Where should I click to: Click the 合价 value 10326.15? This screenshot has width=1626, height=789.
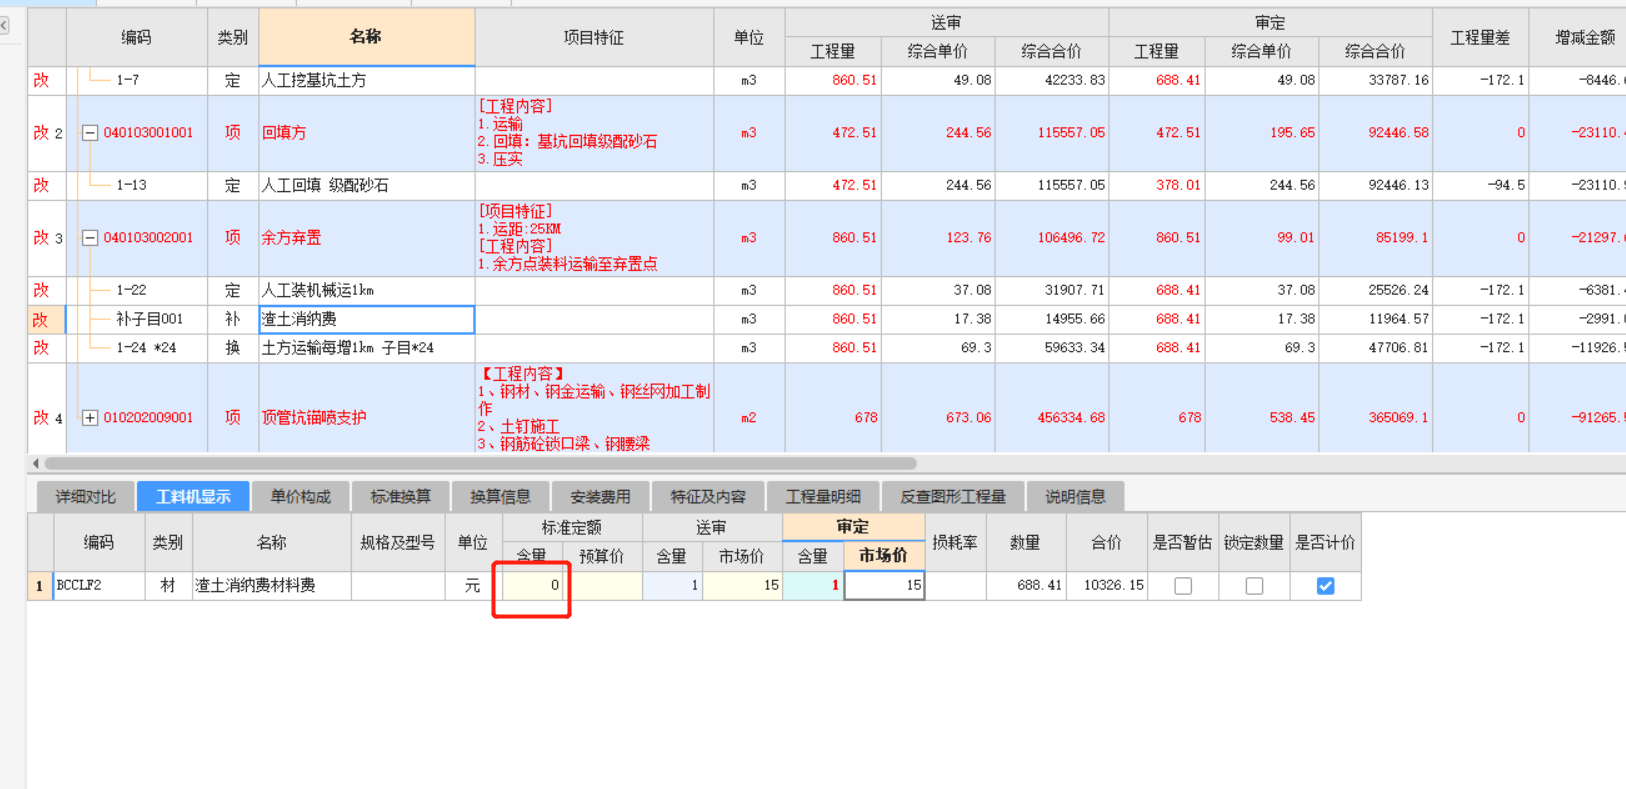pos(1106,585)
